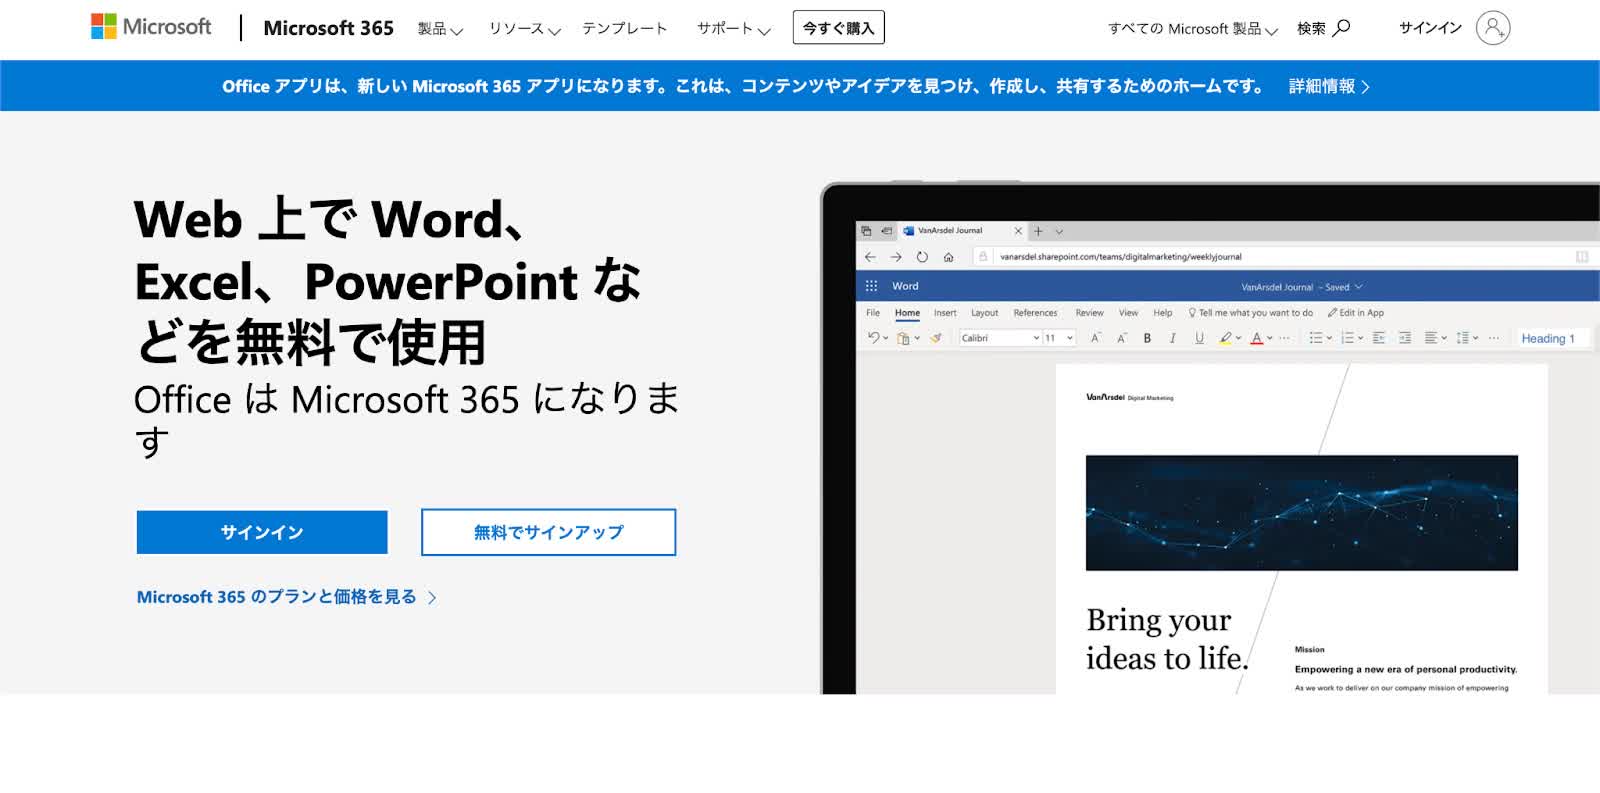Open 検索 with the magnifier icon
The height and width of the screenshot is (793, 1600).
point(1323,28)
